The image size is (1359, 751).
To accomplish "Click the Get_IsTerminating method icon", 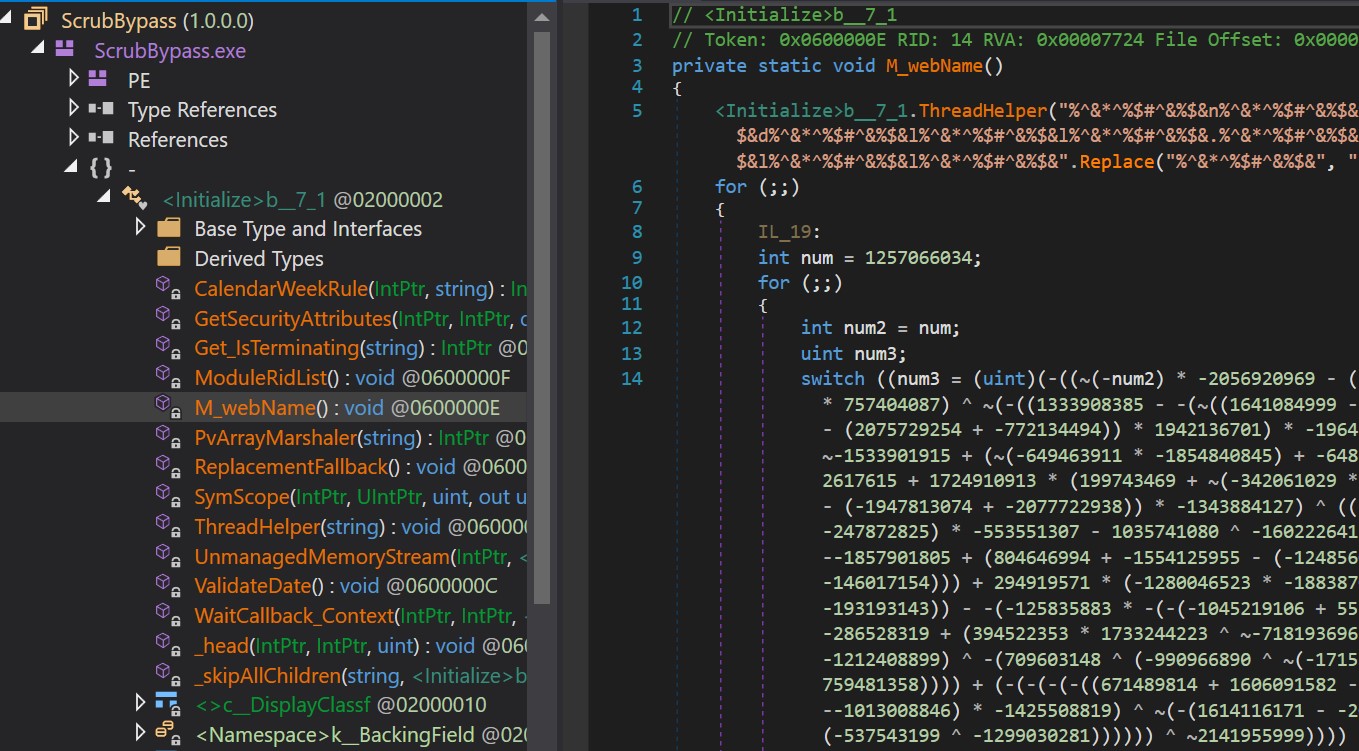I will pos(167,347).
